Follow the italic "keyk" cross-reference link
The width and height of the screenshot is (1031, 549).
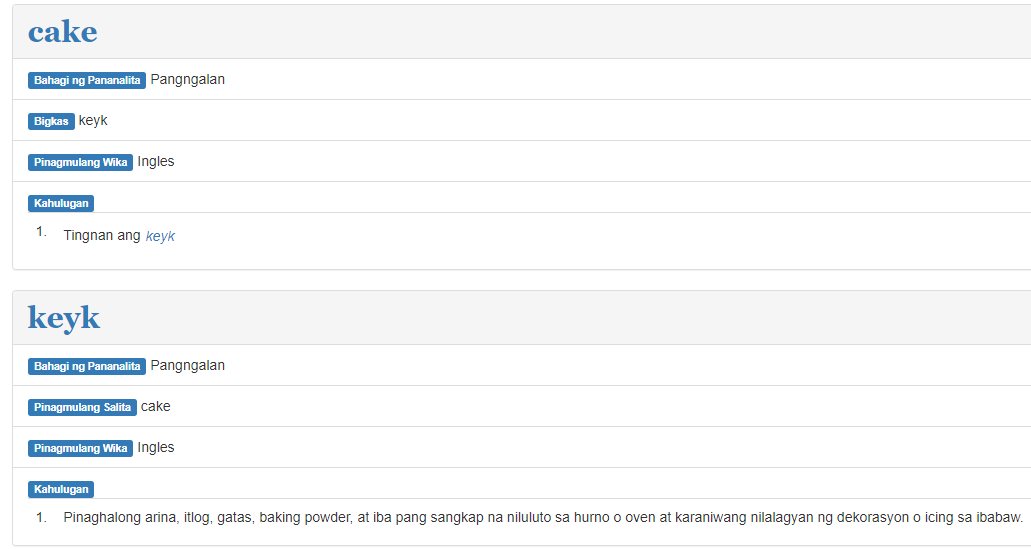click(160, 237)
